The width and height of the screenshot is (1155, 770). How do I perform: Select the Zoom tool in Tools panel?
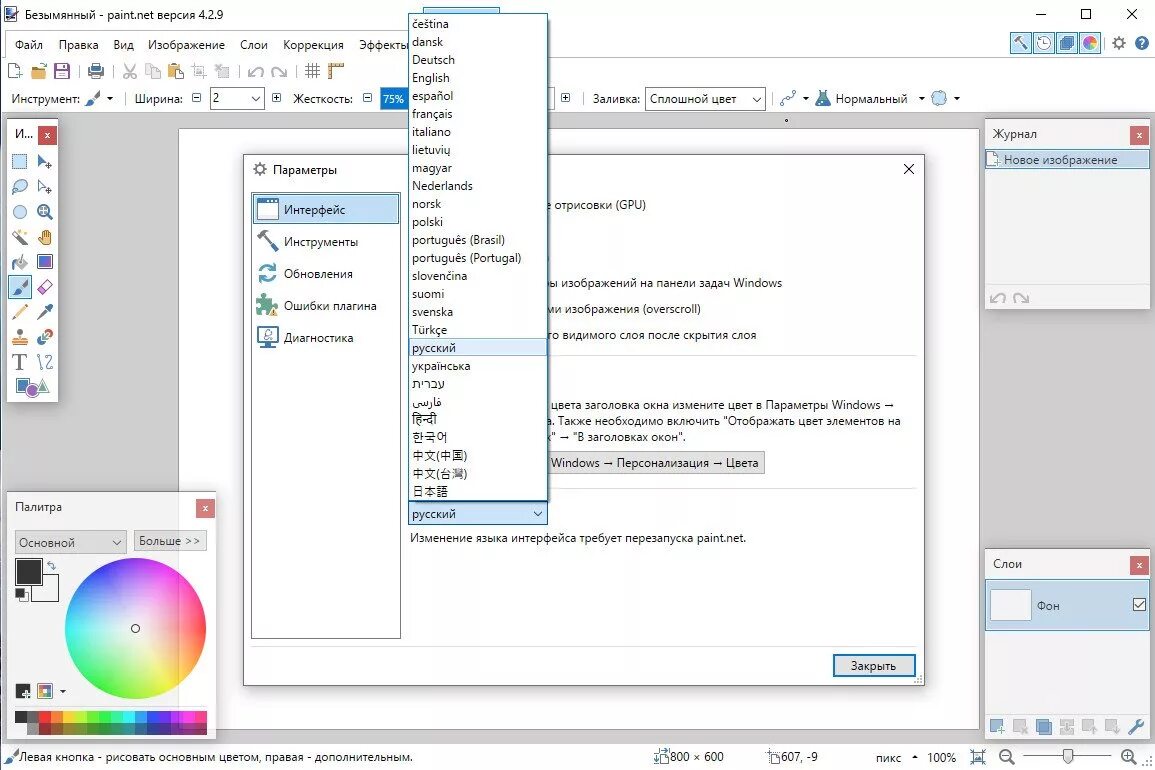click(45, 212)
